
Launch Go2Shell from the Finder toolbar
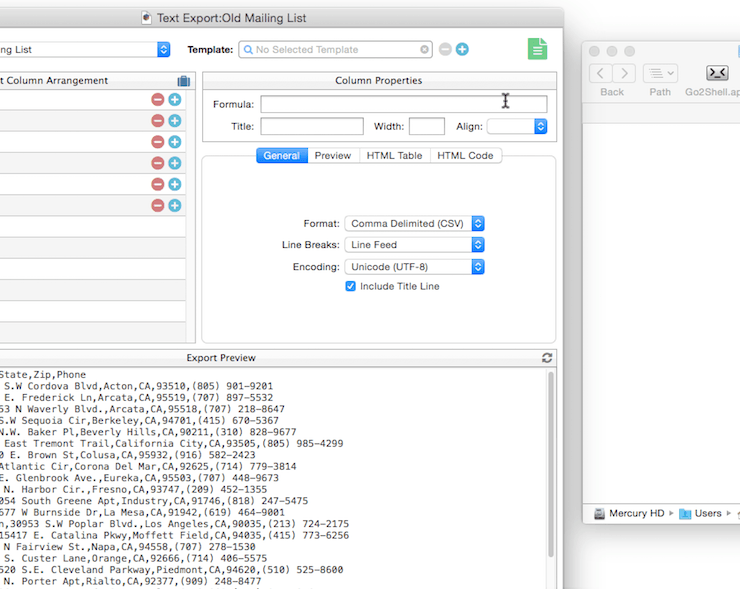[717, 73]
